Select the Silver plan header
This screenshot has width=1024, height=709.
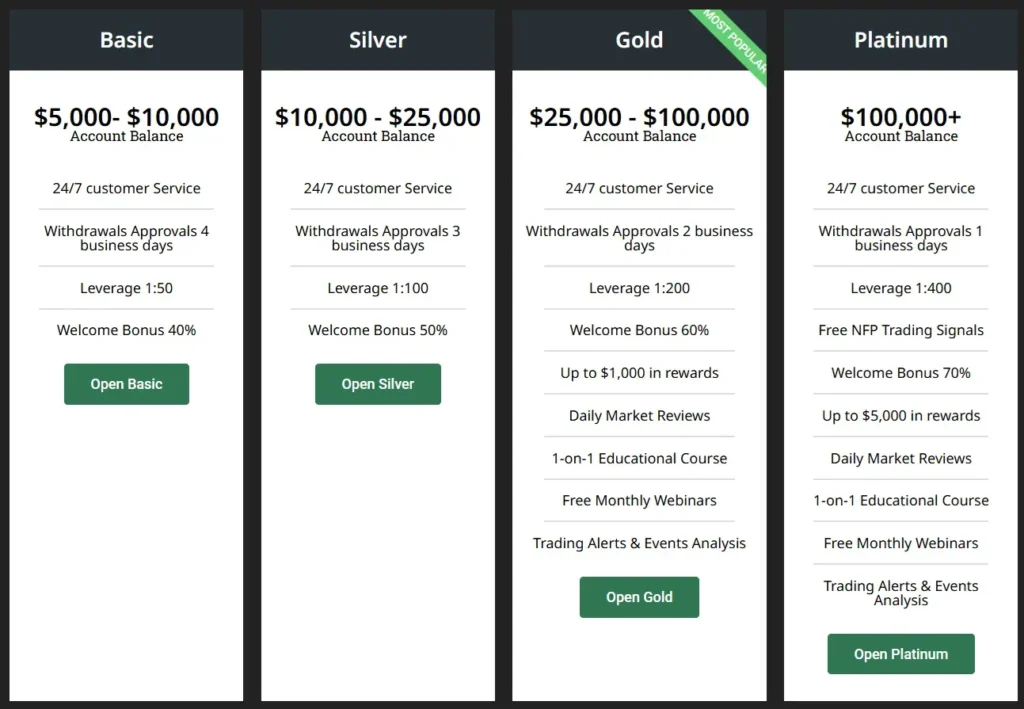point(377,40)
